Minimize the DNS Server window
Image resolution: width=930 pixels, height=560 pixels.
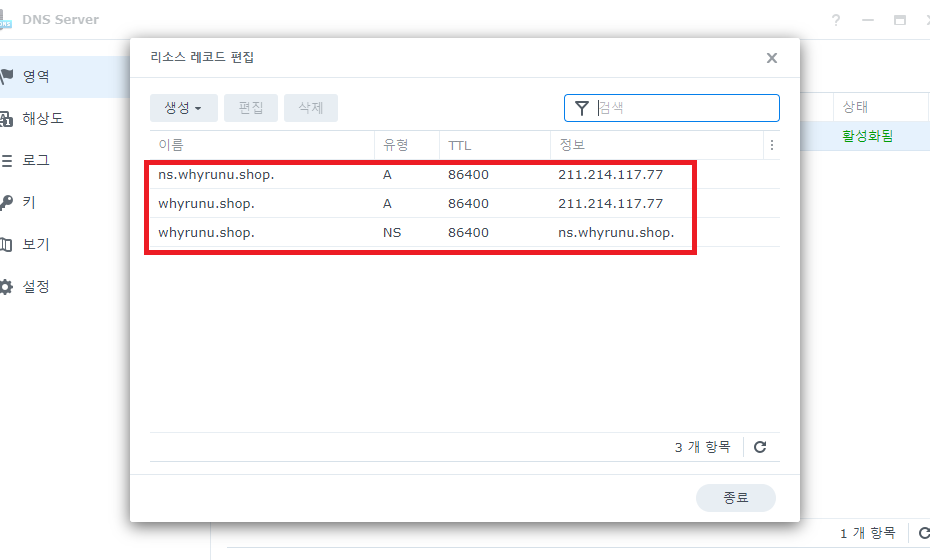(x=868, y=20)
